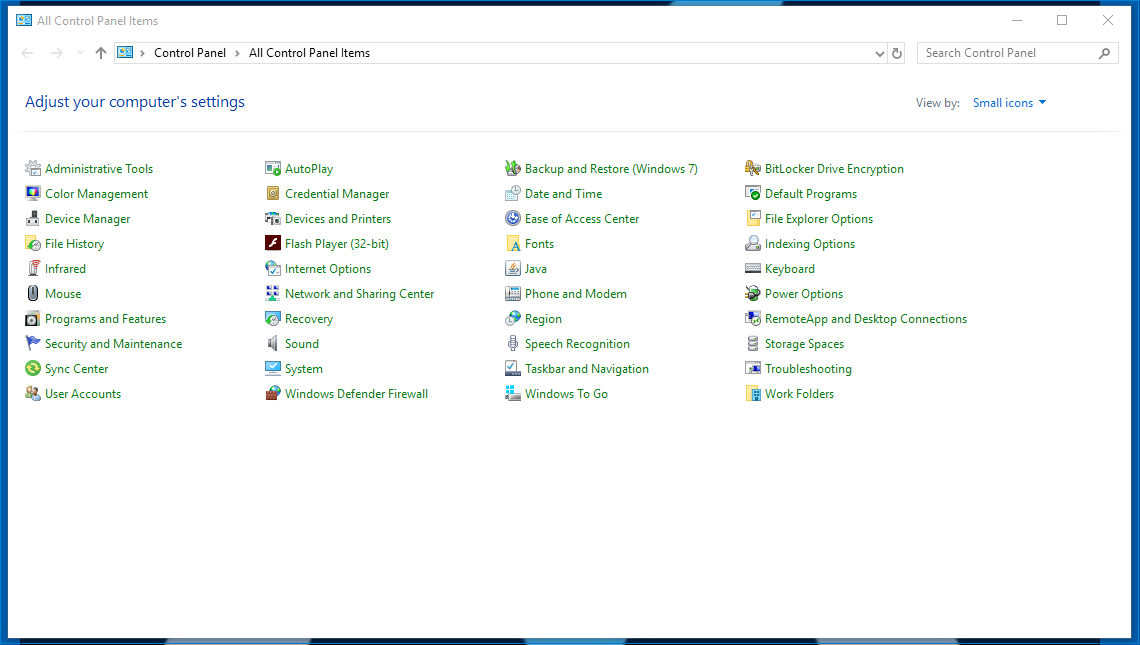Open the Recovery icon

pyautogui.click(x=273, y=319)
